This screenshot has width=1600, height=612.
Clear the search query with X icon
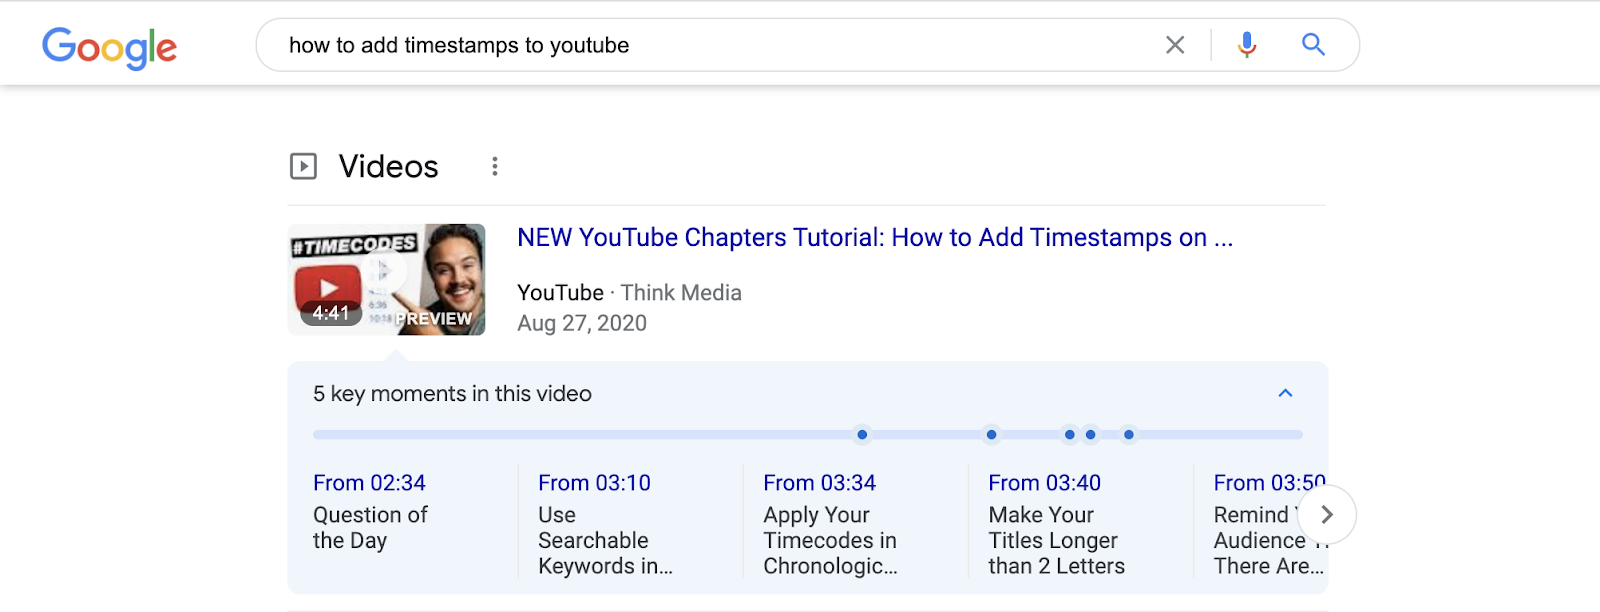click(x=1175, y=45)
